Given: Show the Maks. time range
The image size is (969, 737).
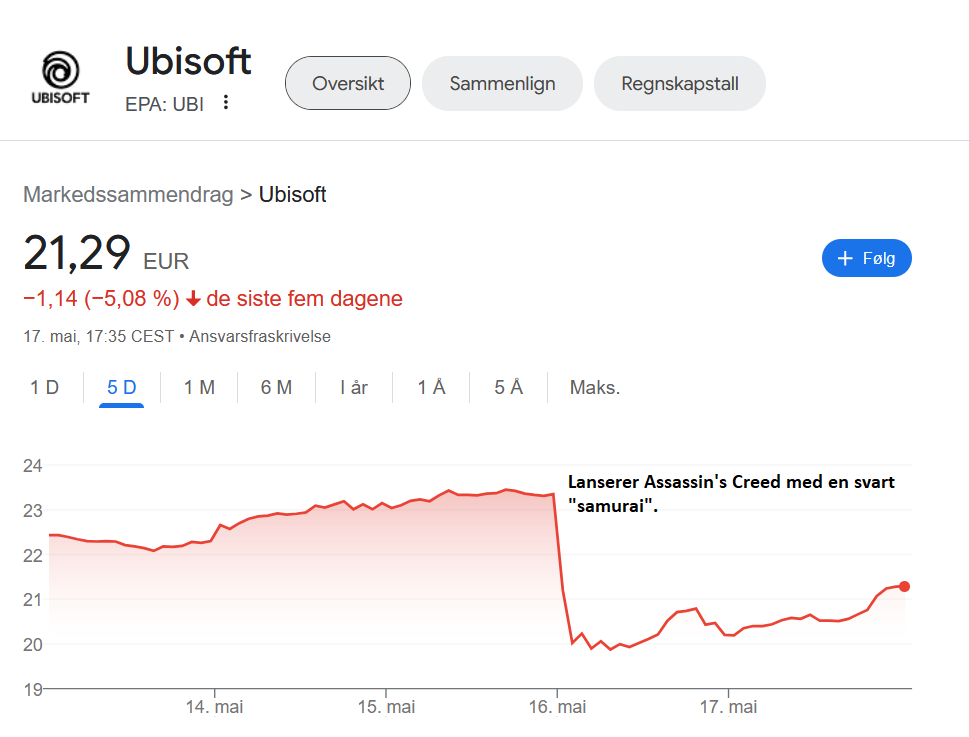Looking at the screenshot, I should pos(595,387).
